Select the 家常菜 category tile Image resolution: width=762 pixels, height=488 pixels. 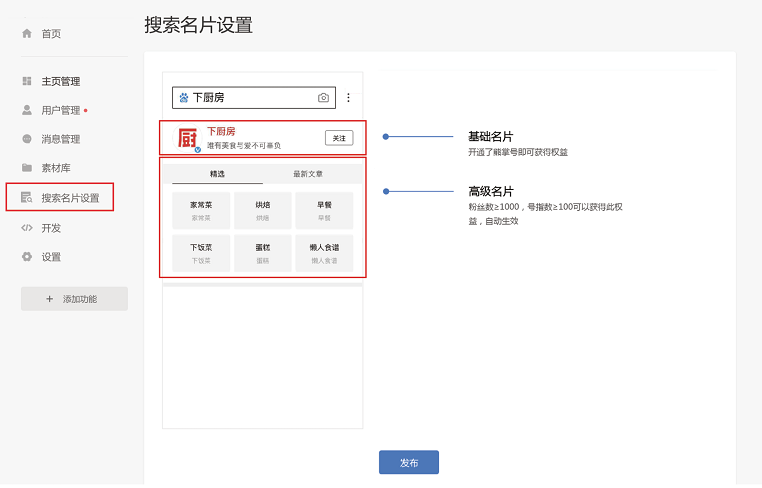click(201, 211)
